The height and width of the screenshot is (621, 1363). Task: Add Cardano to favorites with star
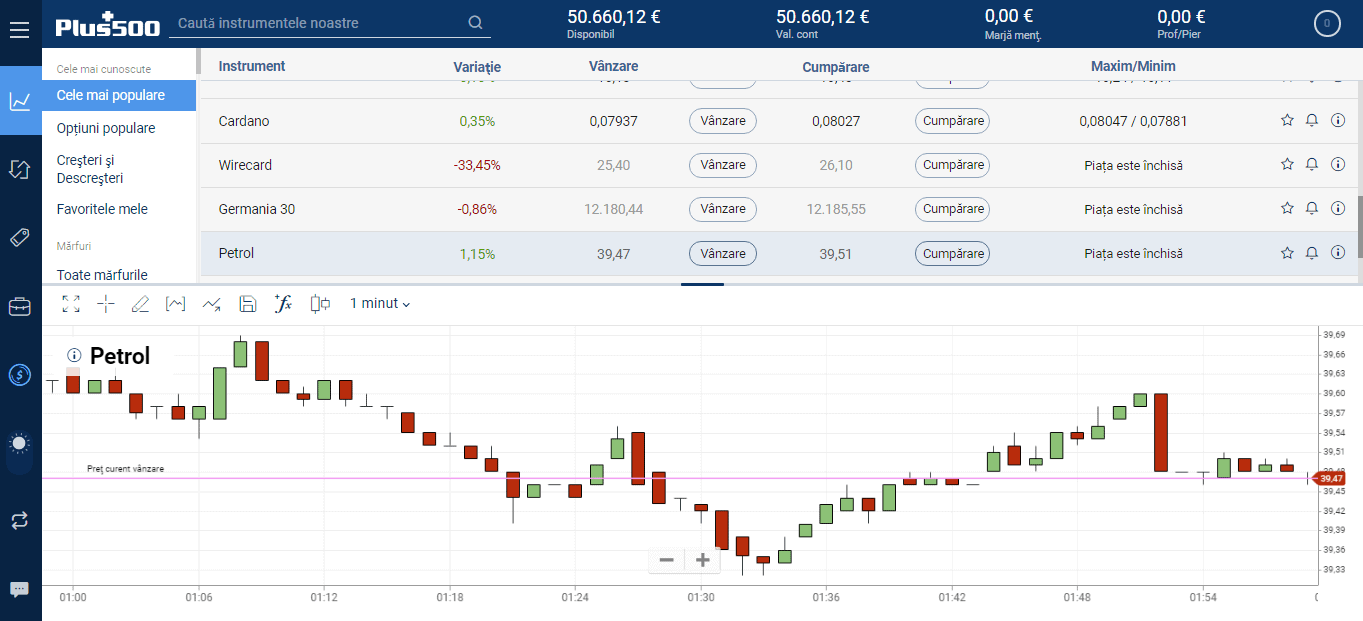[x=1287, y=121]
